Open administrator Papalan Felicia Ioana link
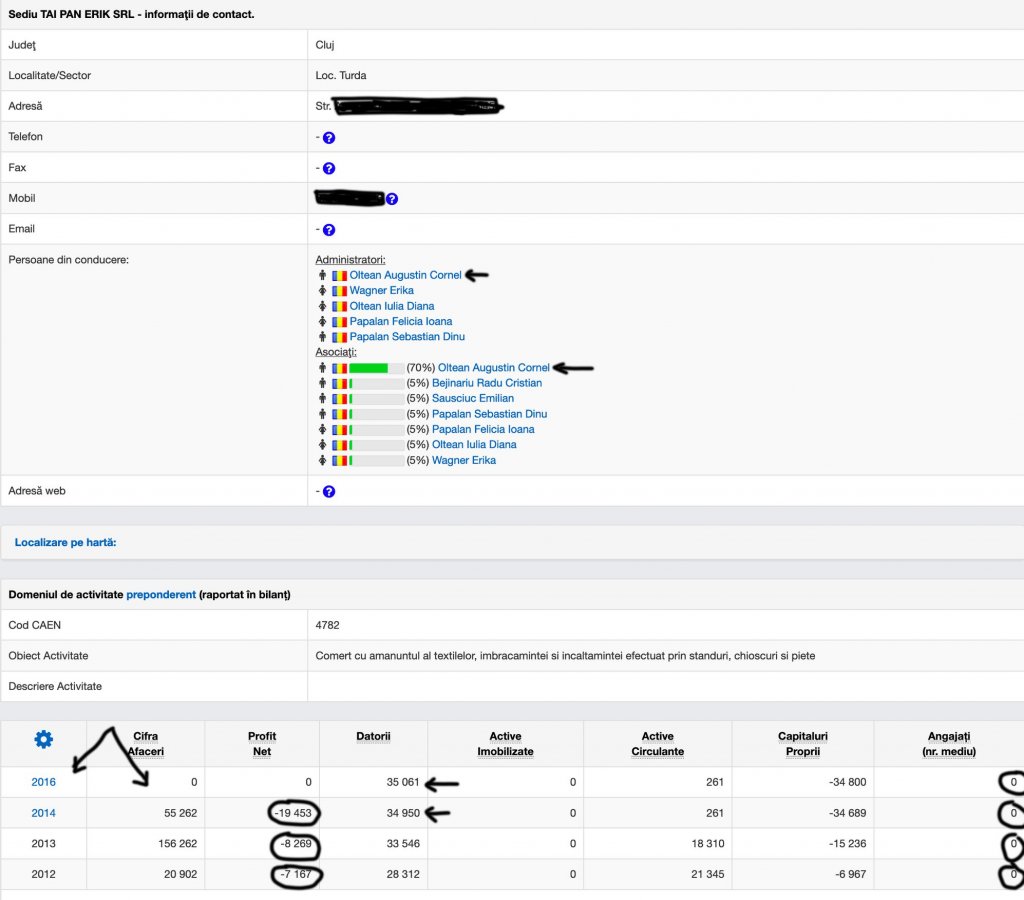 click(401, 321)
